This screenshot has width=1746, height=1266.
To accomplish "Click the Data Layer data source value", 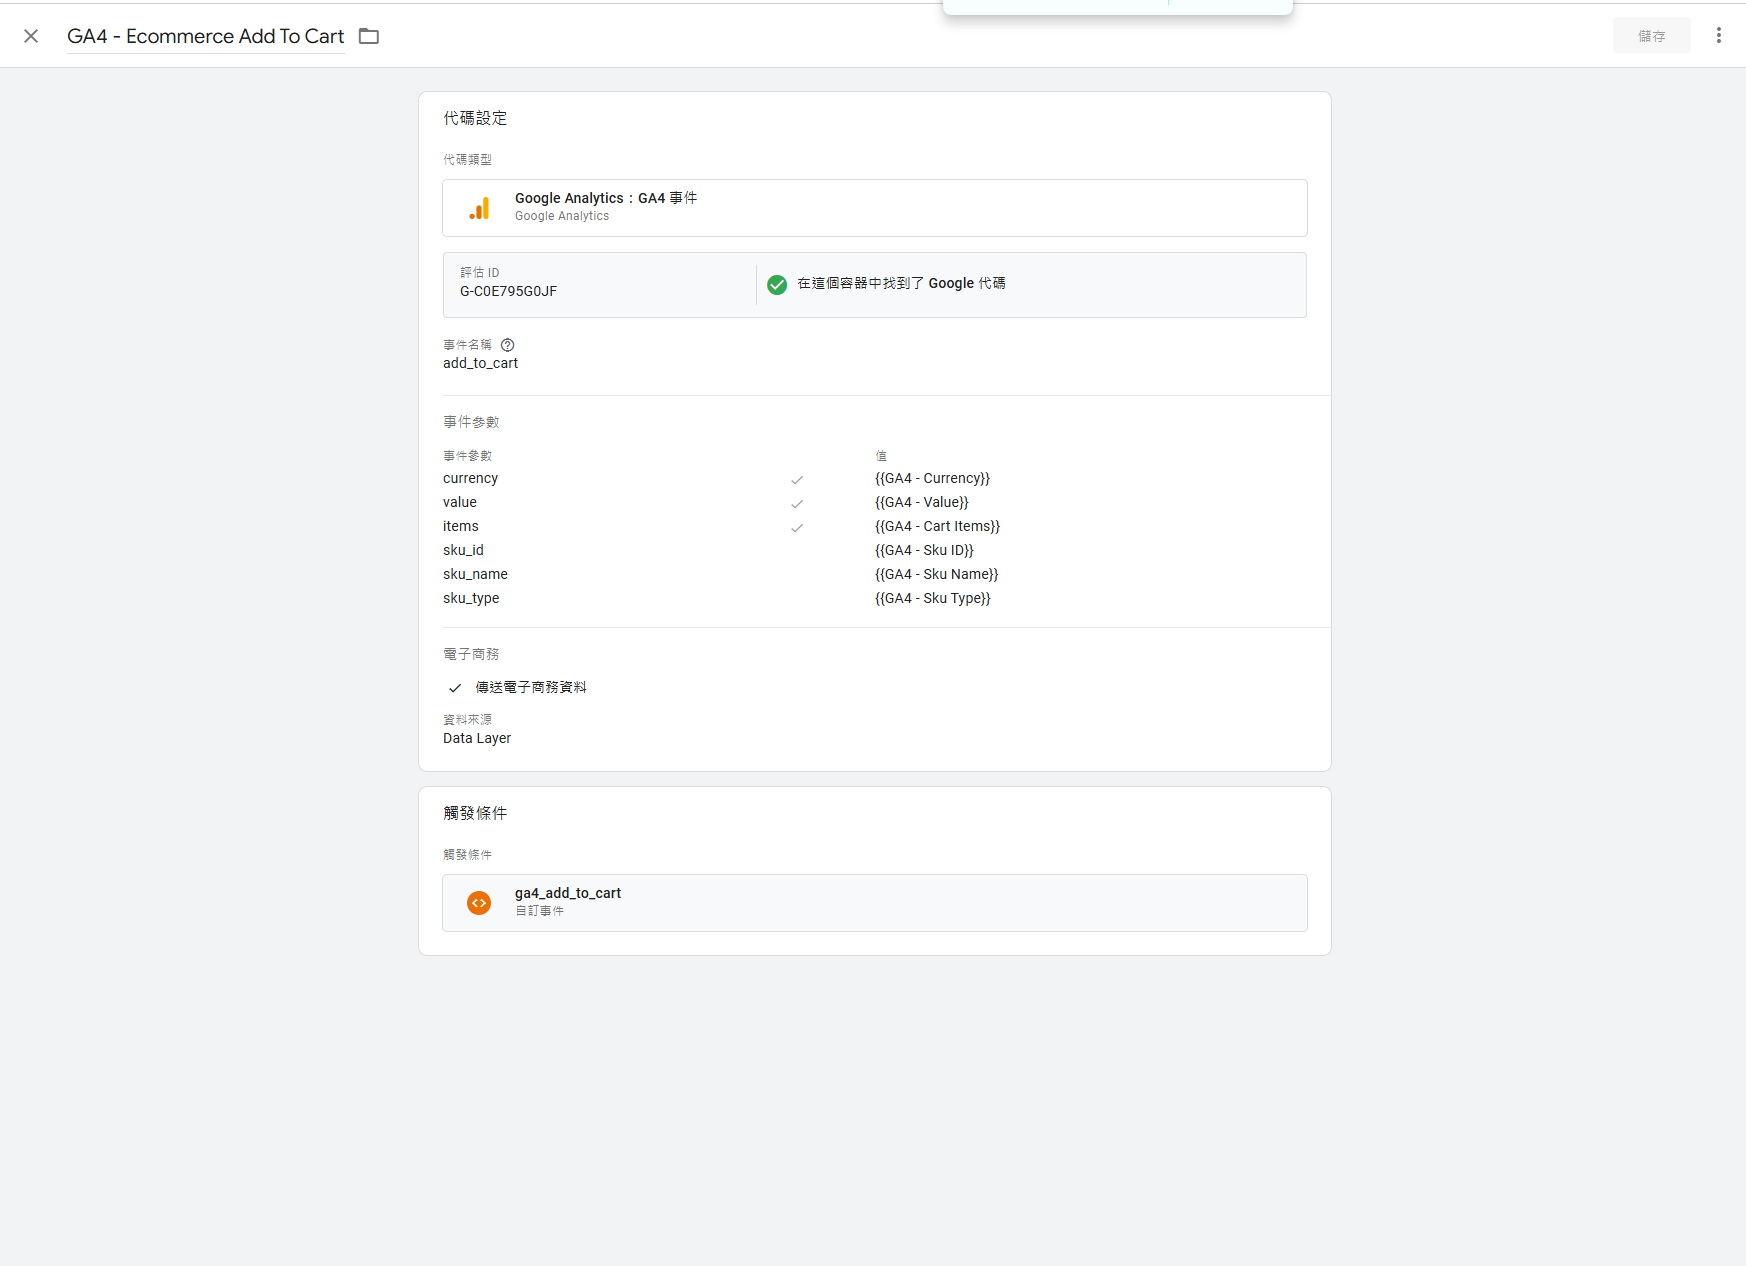I will [x=477, y=739].
